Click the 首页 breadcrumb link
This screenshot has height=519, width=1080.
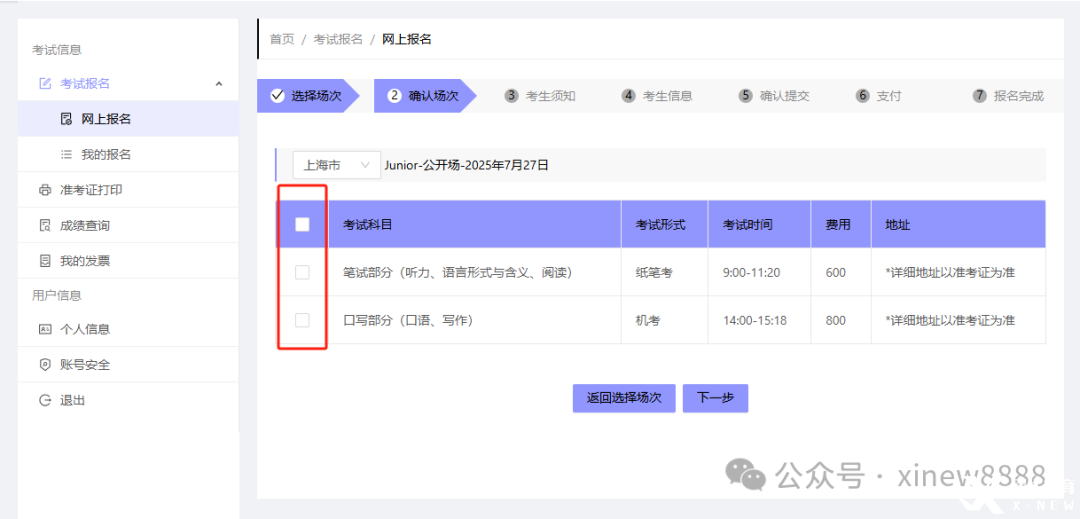point(282,39)
